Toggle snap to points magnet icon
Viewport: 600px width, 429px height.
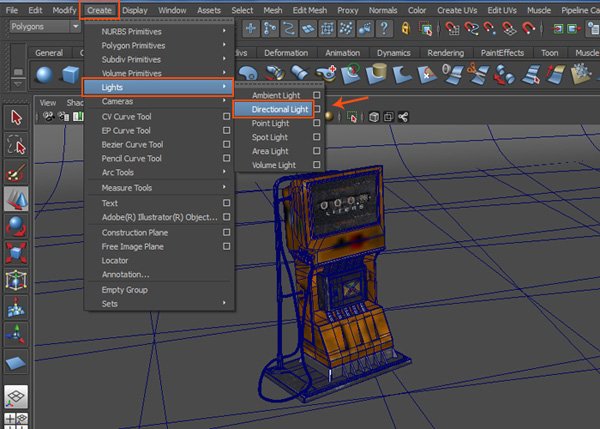[490, 29]
